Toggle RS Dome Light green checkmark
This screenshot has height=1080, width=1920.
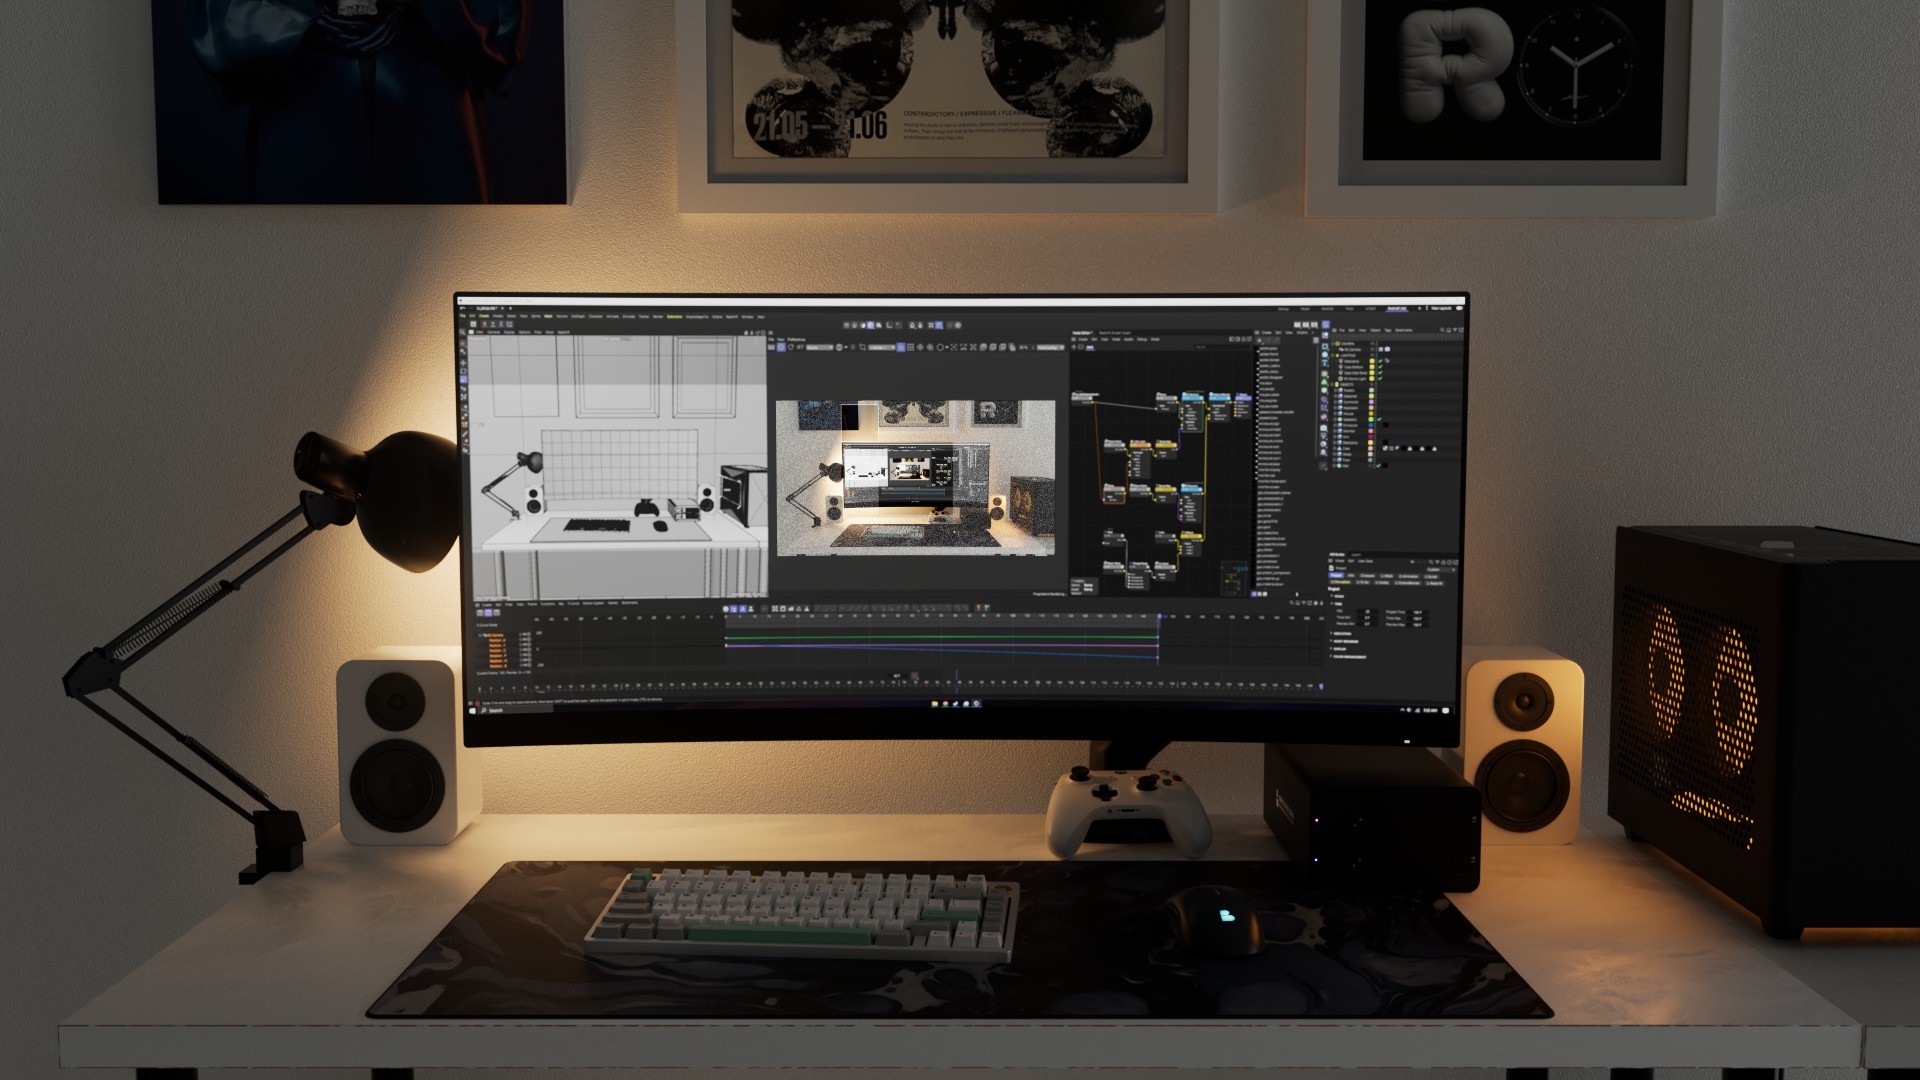click(x=1380, y=379)
